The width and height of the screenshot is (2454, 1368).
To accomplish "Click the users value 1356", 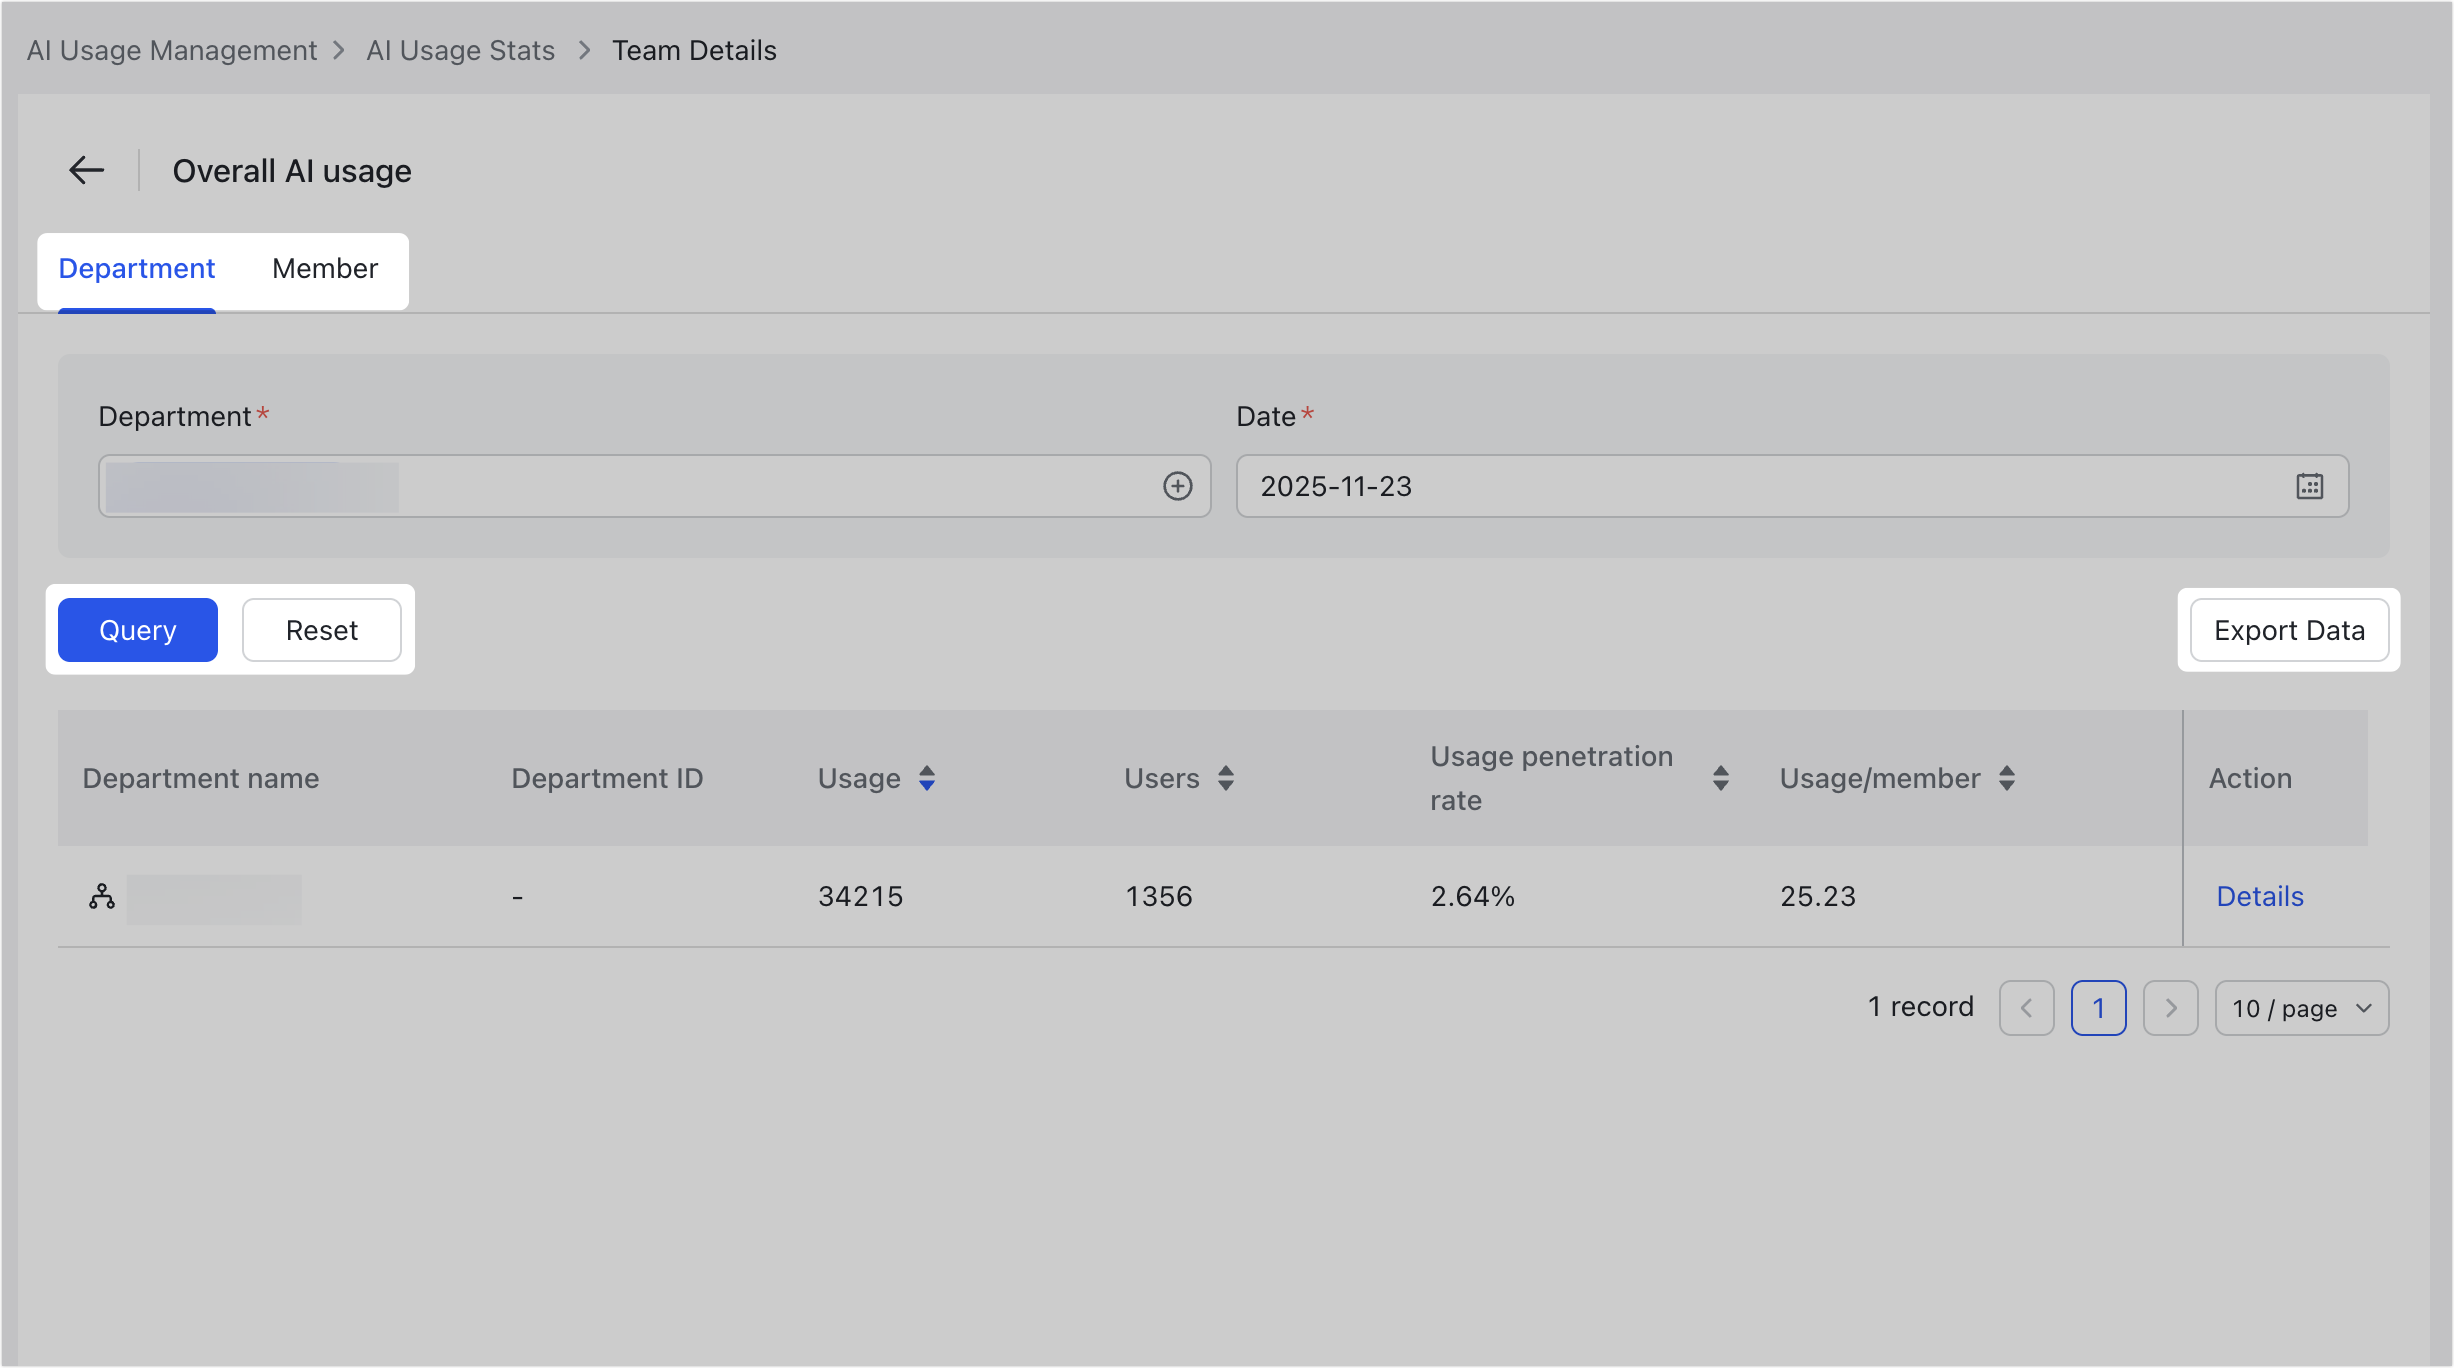I will coord(1159,896).
